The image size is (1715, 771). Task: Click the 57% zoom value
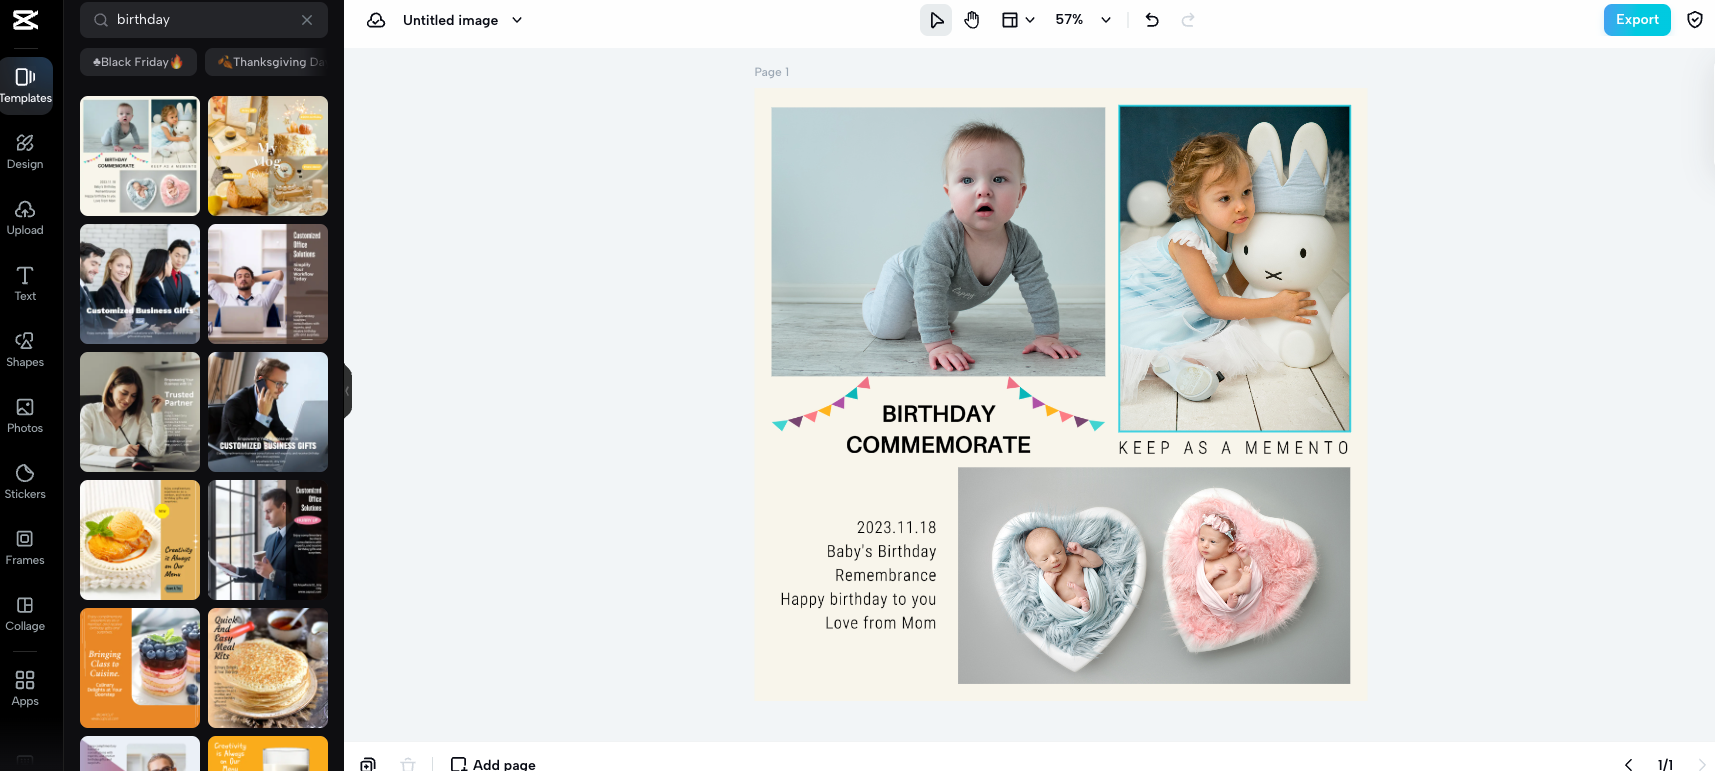[1069, 20]
